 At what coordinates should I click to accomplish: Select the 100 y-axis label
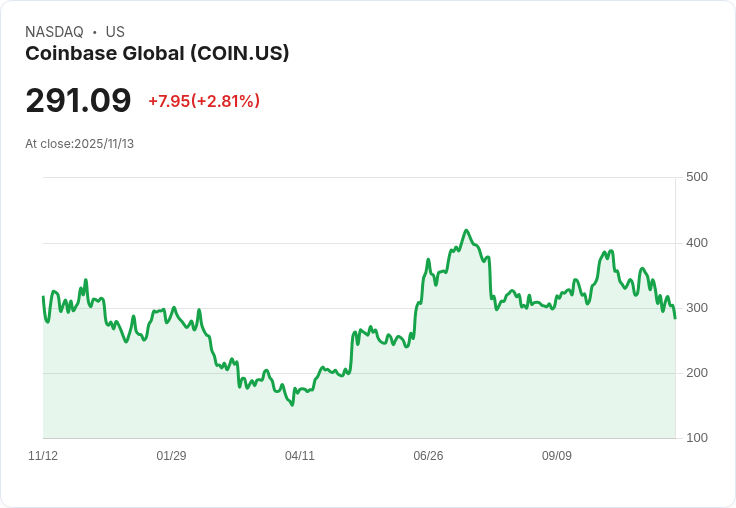pos(697,438)
